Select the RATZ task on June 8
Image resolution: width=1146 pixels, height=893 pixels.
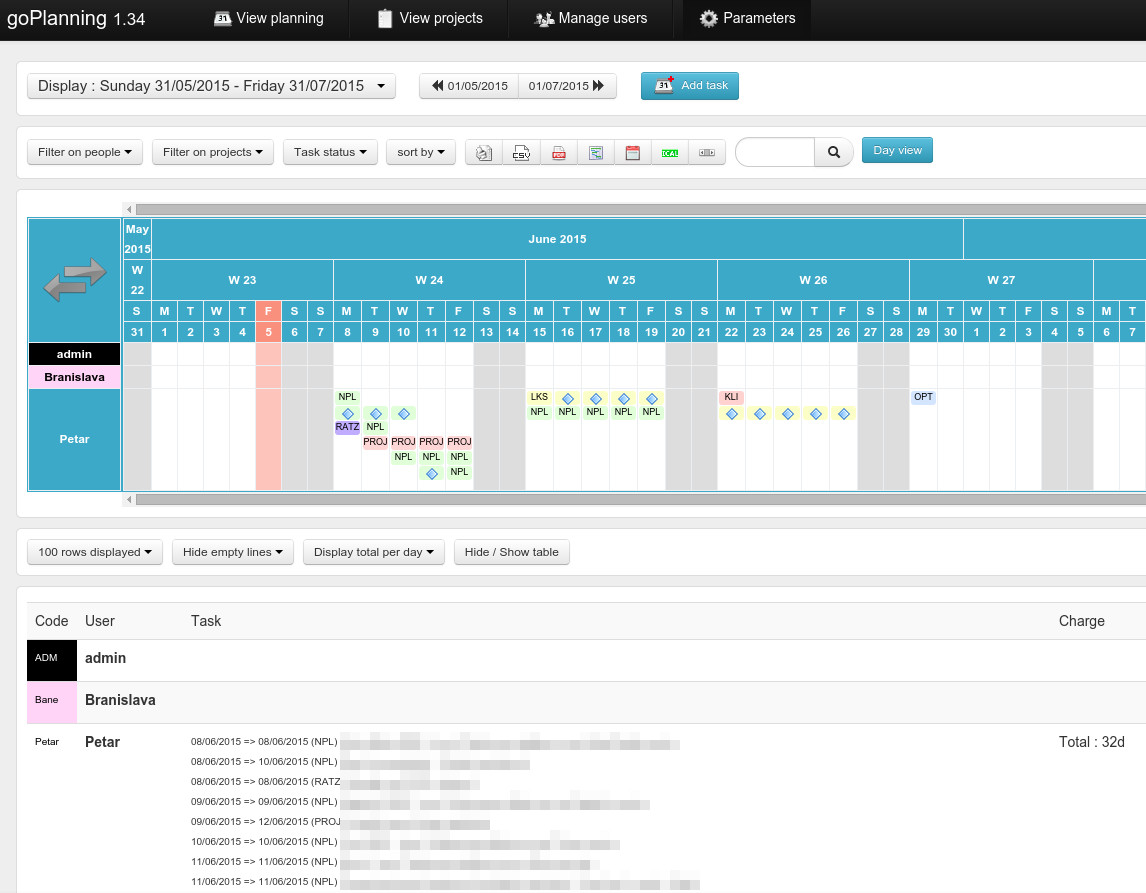click(347, 427)
